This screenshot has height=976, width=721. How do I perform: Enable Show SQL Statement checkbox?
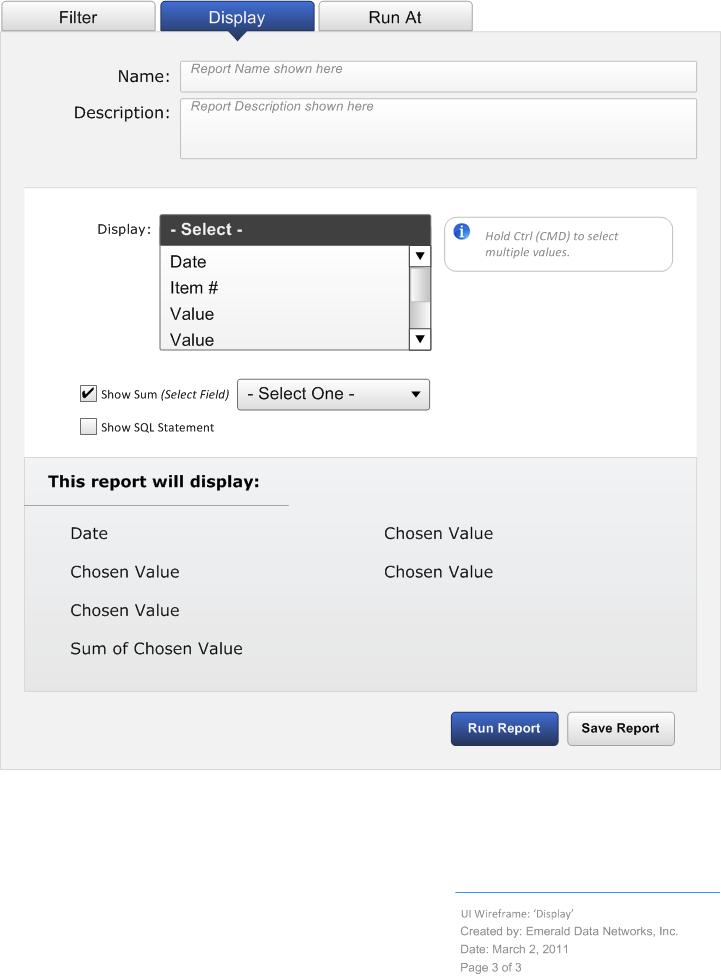[x=88, y=427]
